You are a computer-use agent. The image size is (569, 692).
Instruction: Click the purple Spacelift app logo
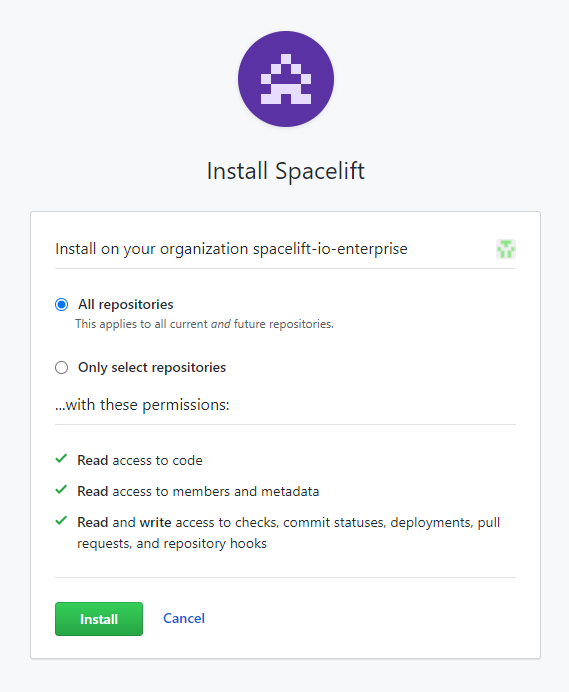pyautogui.click(x=286, y=79)
